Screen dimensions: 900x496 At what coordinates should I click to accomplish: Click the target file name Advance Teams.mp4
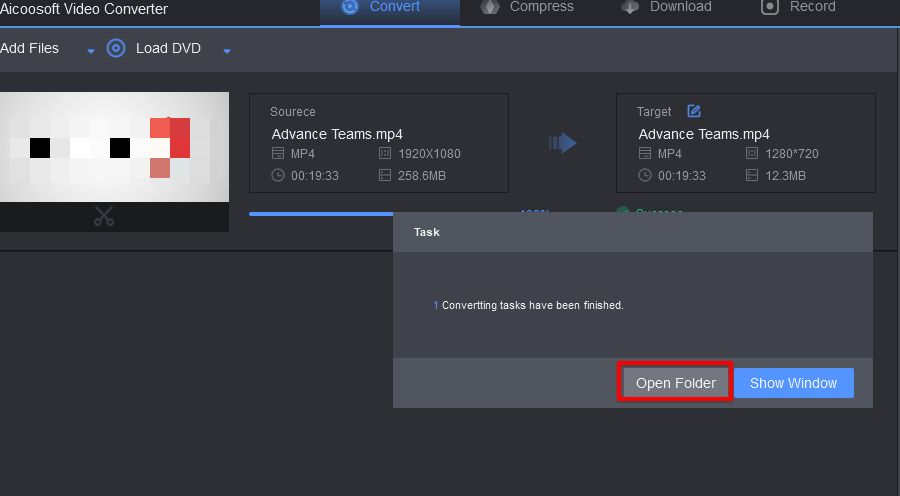(704, 134)
